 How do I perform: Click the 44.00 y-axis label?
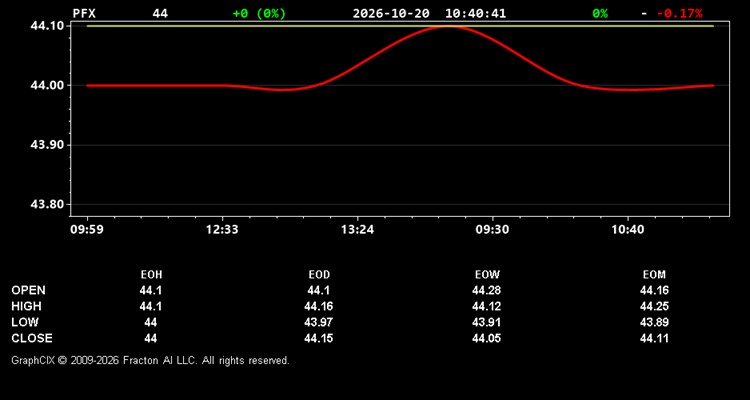click(x=47, y=86)
